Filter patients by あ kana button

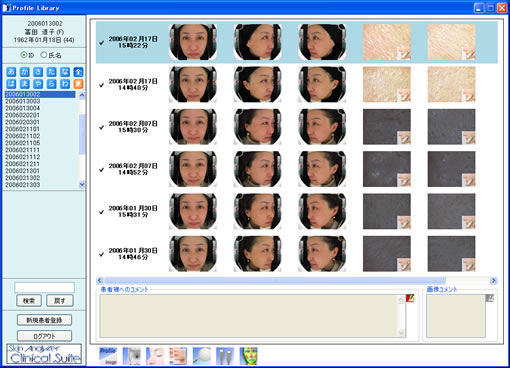point(11,72)
